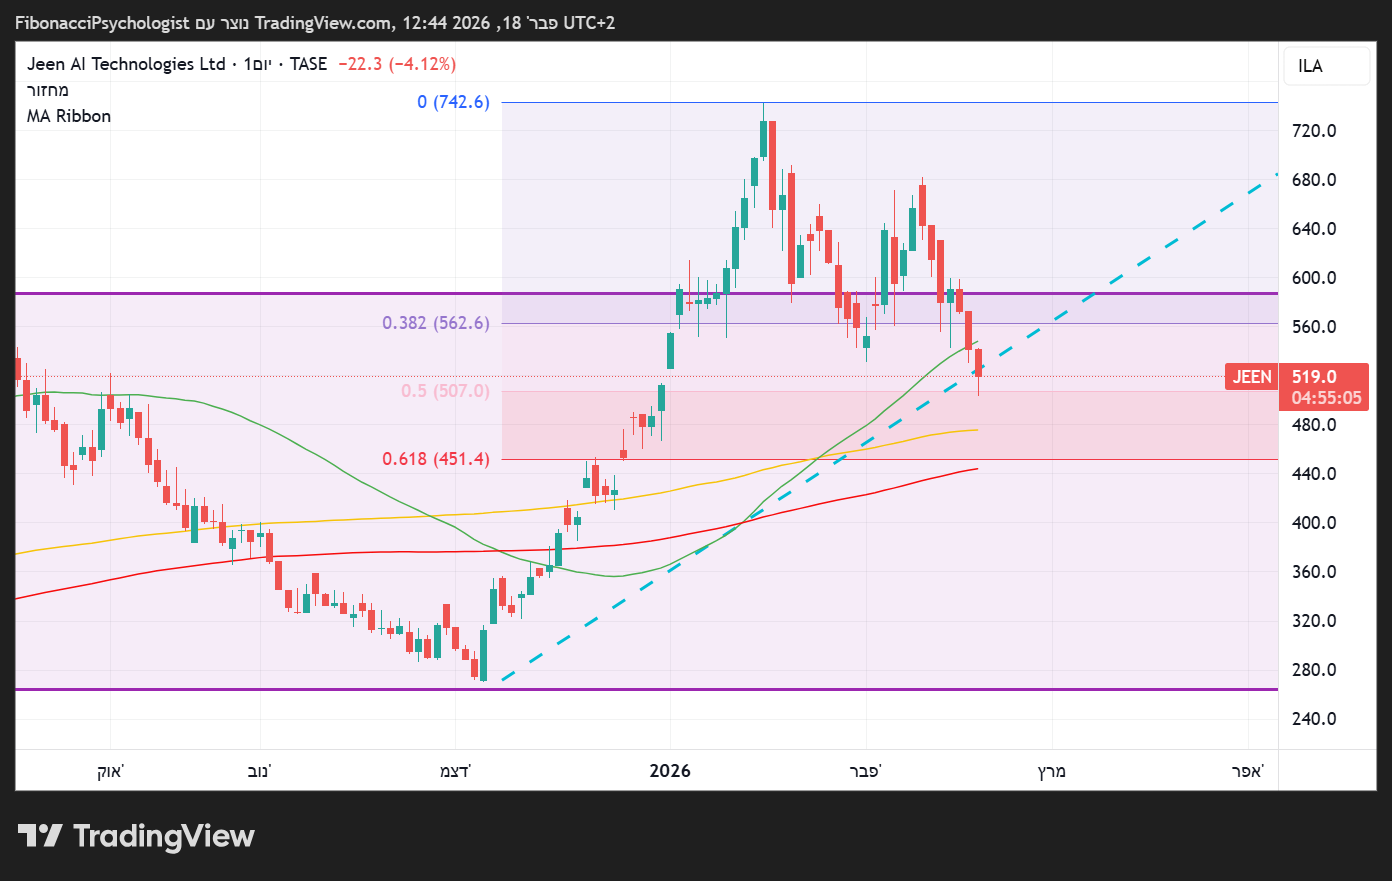Select the מרץ month label on time axis
This screenshot has height=881, width=1392.
pos(1052,771)
